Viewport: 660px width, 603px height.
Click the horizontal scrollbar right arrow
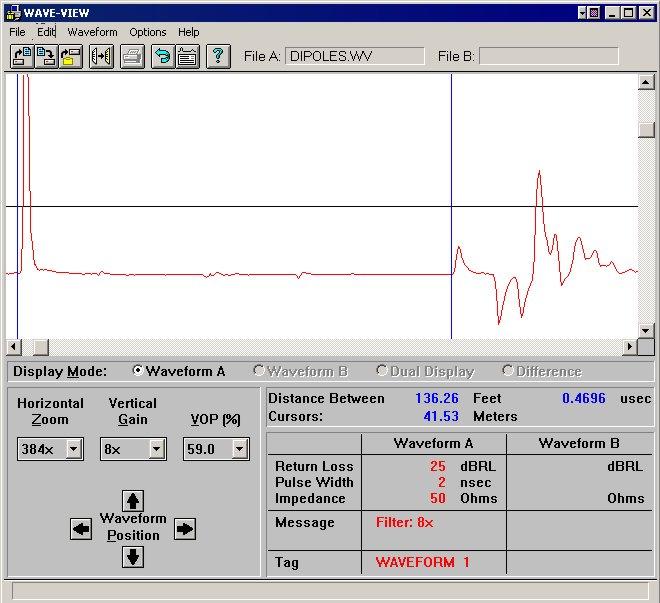click(630, 347)
